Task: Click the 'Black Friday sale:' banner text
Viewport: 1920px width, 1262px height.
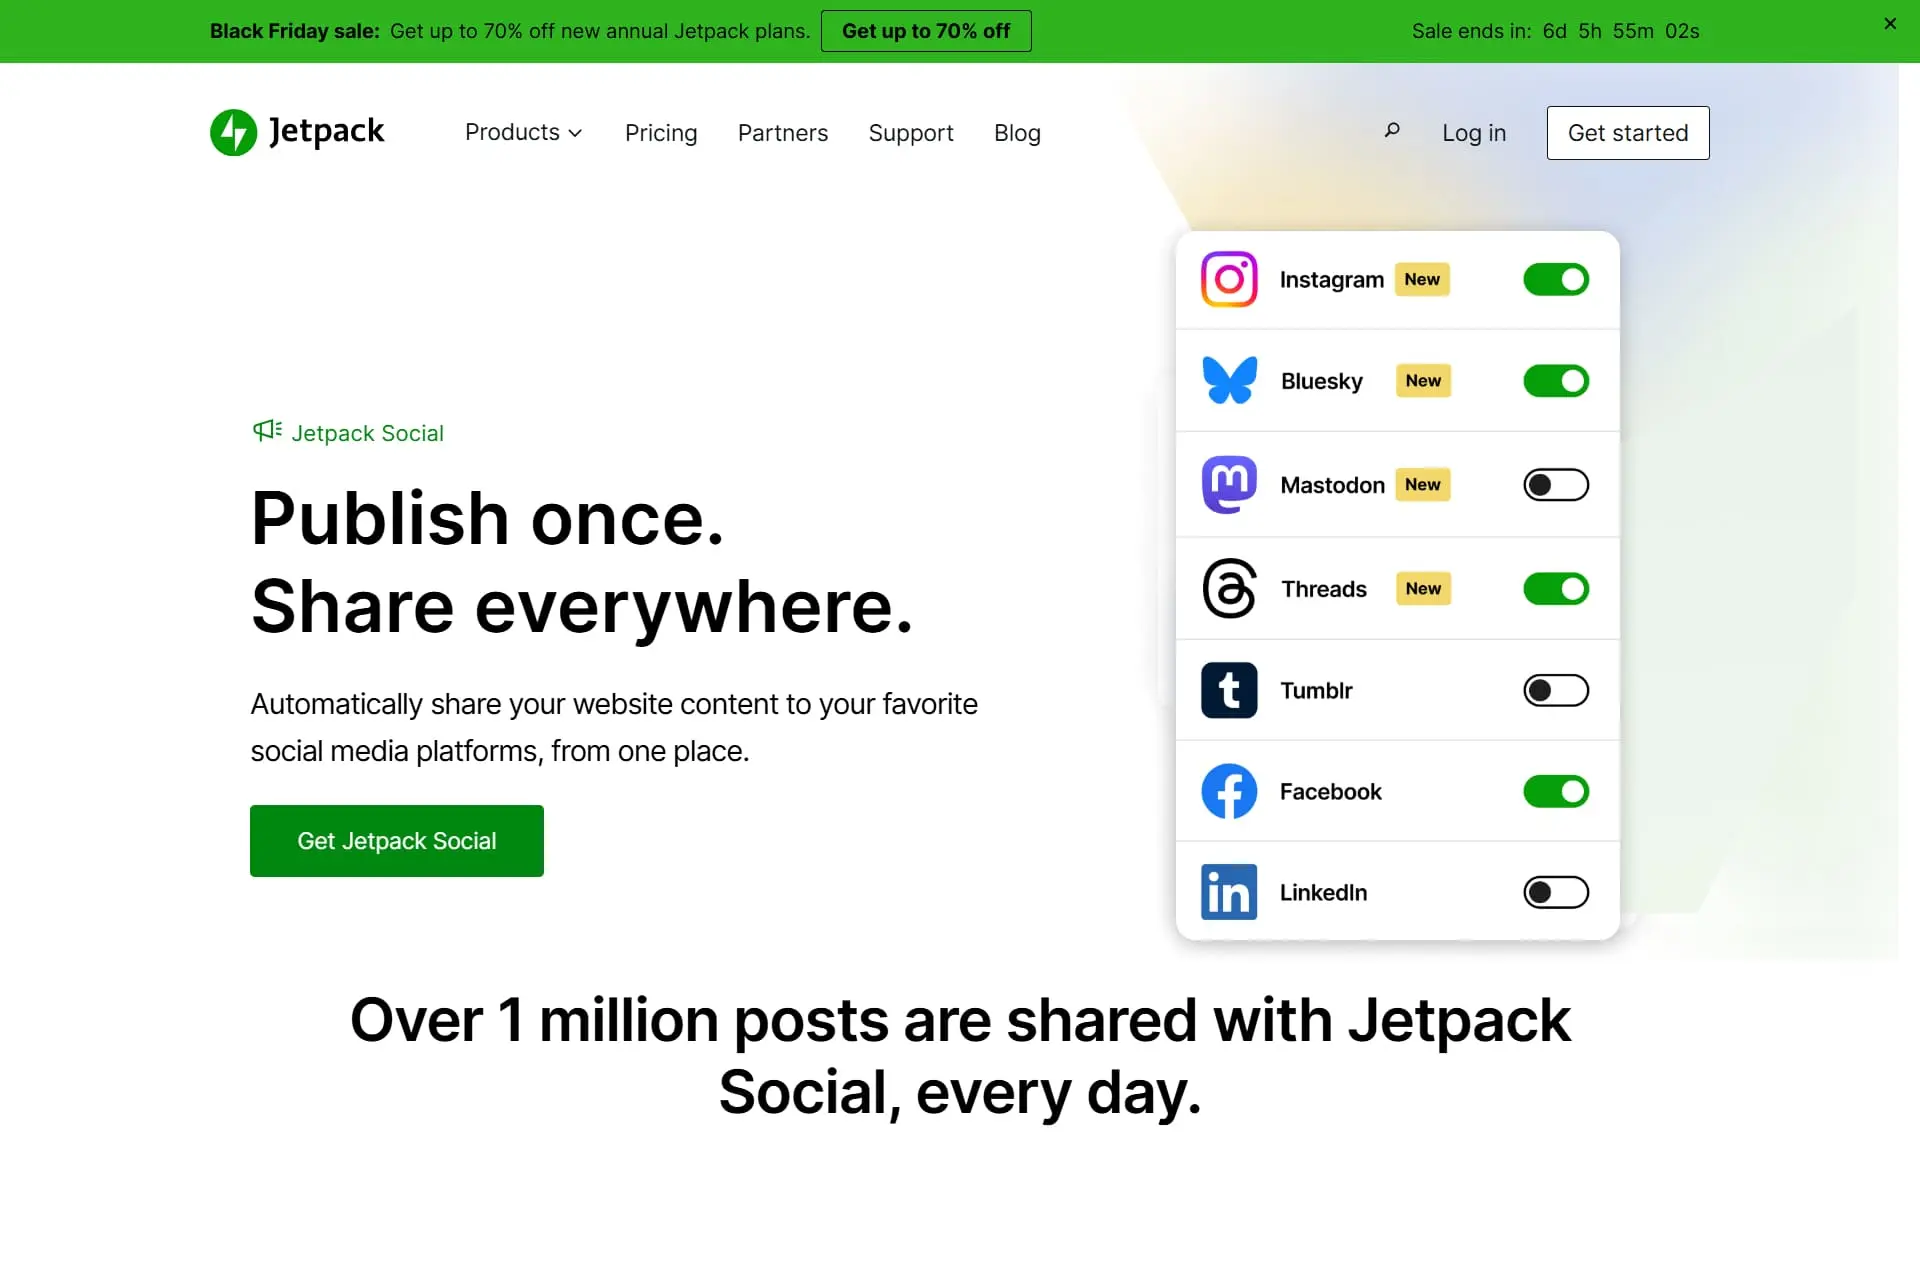Action: (294, 31)
